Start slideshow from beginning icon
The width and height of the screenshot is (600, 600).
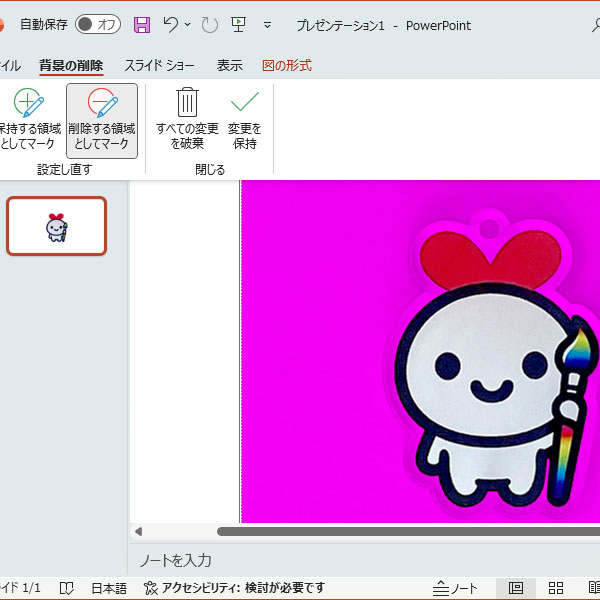(238, 25)
